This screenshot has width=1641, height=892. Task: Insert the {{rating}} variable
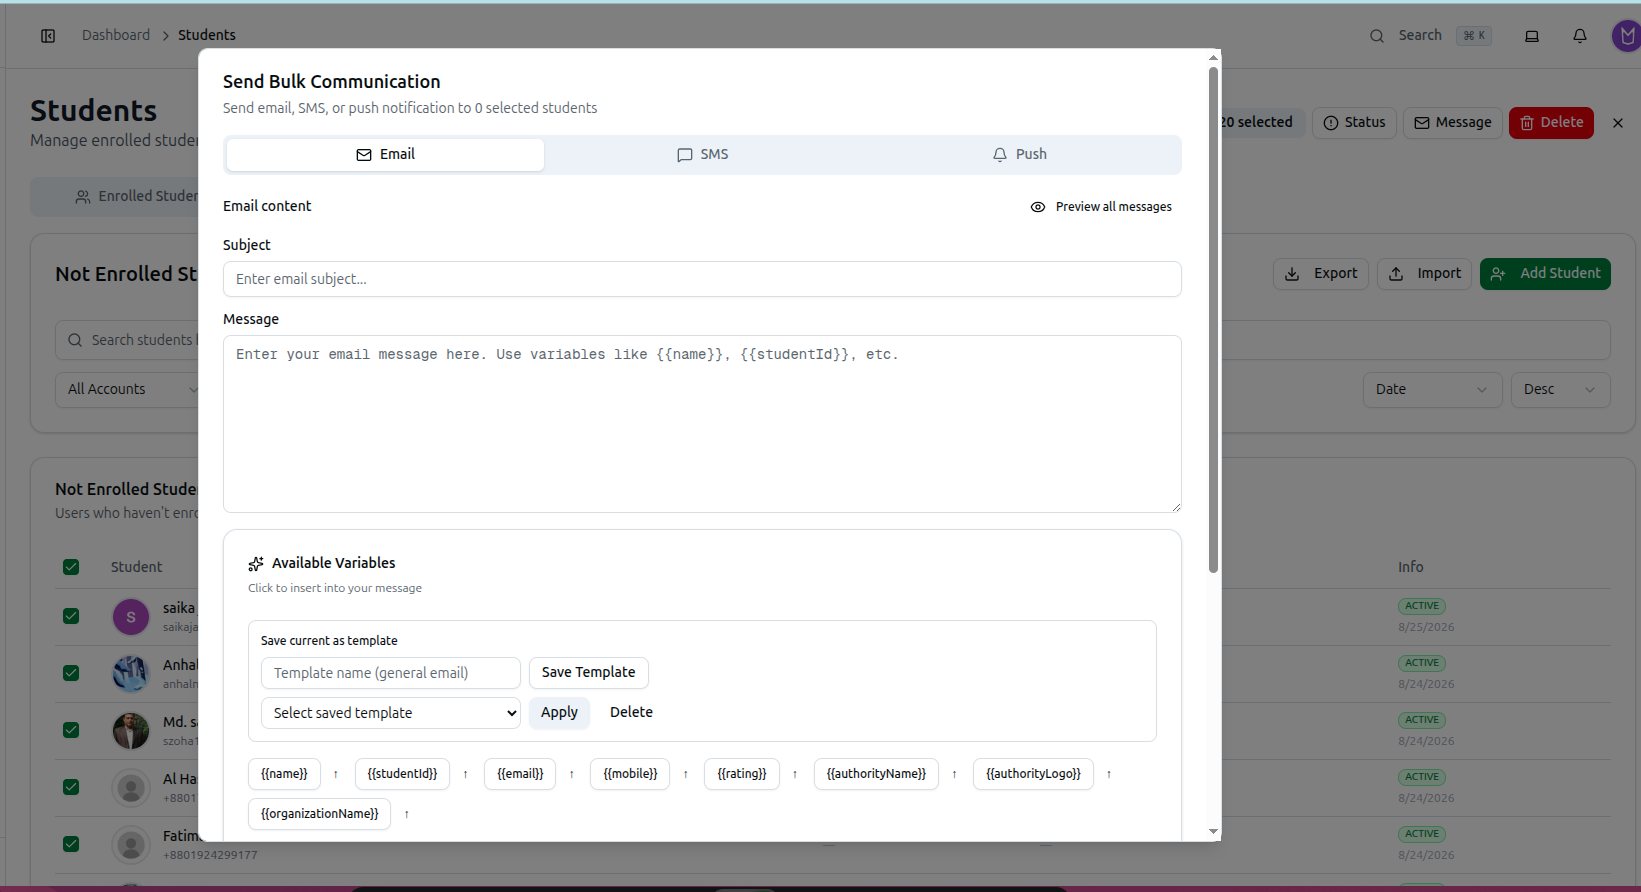tap(742, 774)
